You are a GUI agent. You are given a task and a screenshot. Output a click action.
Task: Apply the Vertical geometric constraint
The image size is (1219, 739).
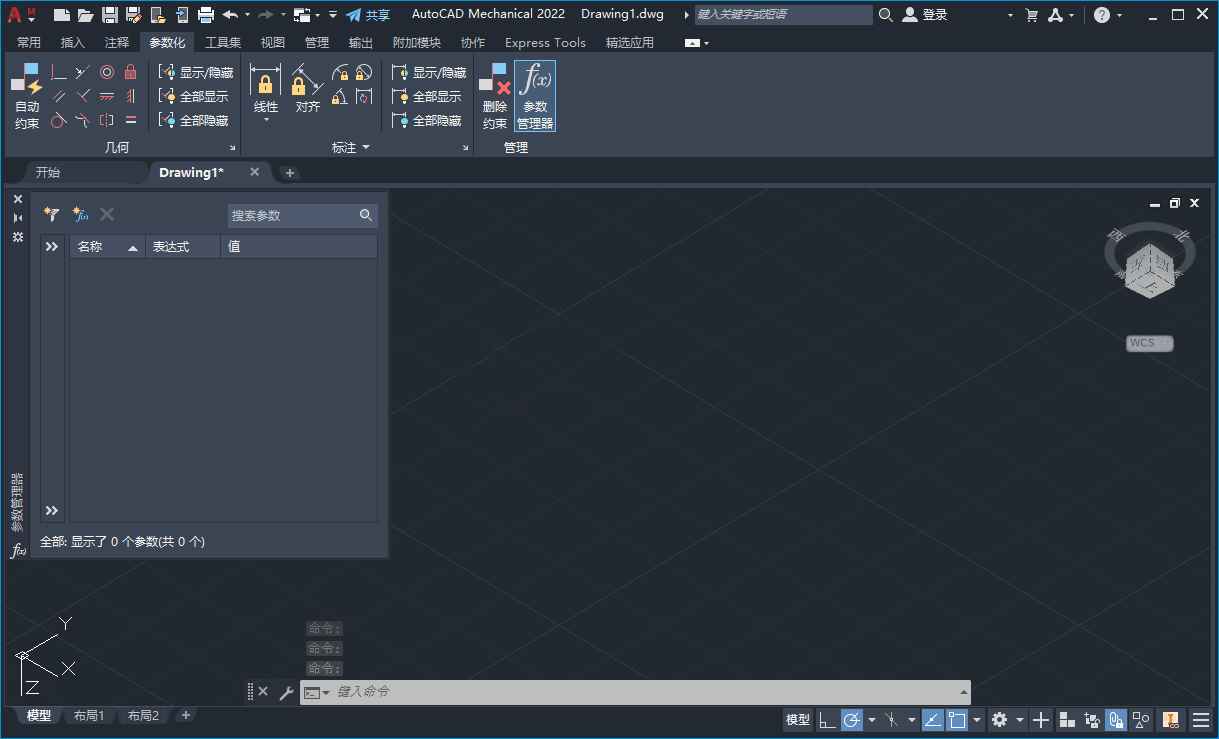click(130, 96)
